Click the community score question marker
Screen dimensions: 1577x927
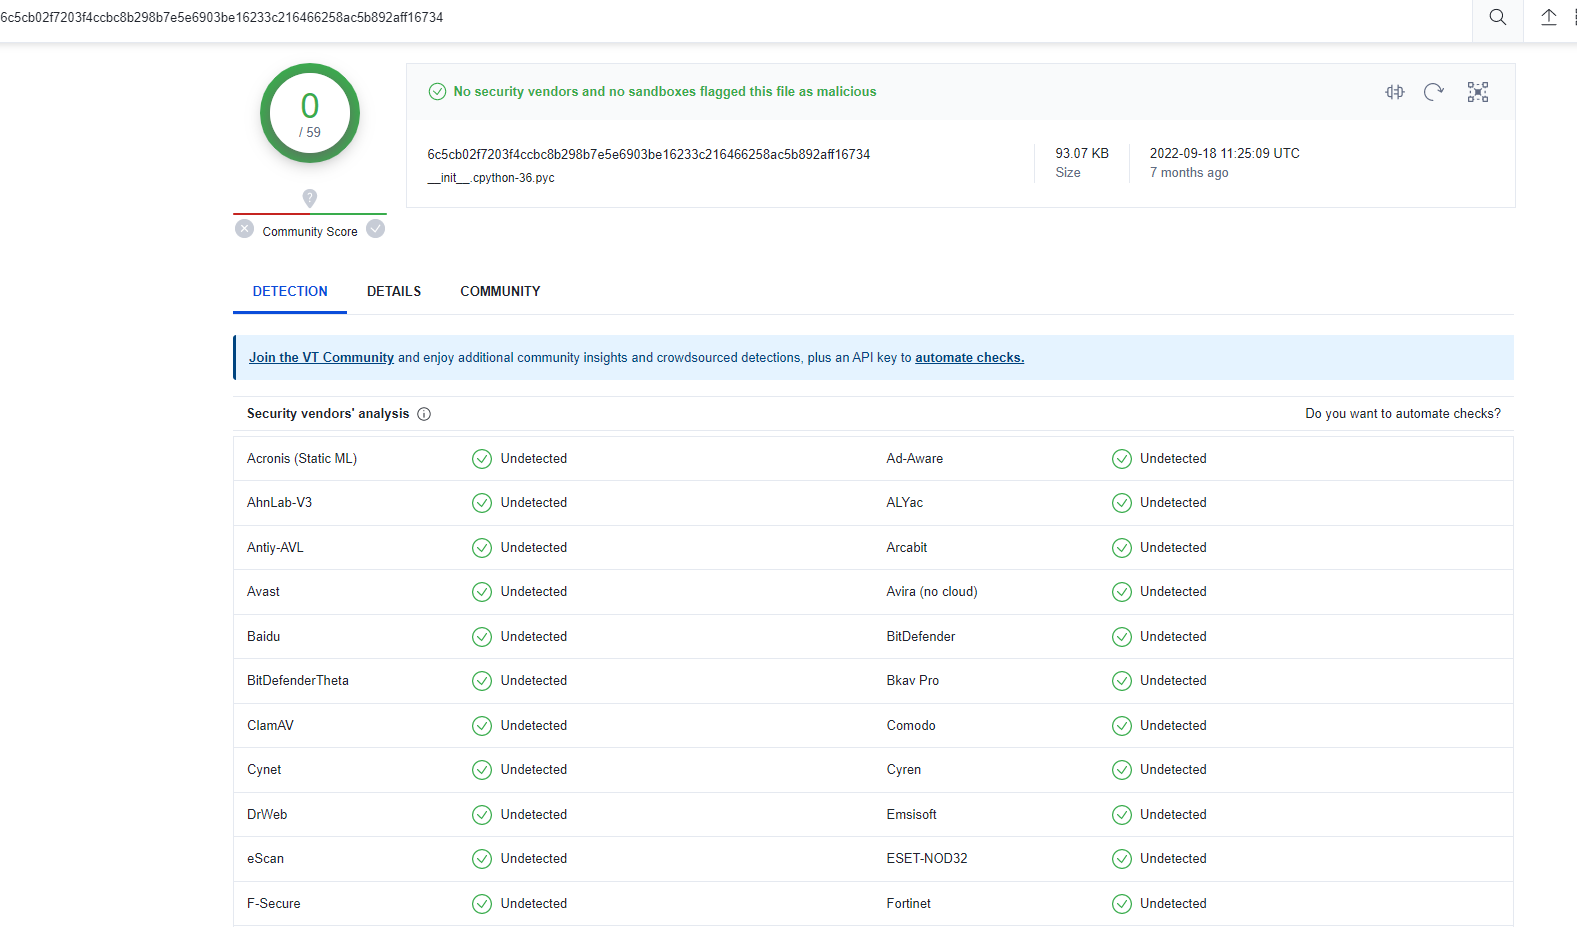click(310, 198)
